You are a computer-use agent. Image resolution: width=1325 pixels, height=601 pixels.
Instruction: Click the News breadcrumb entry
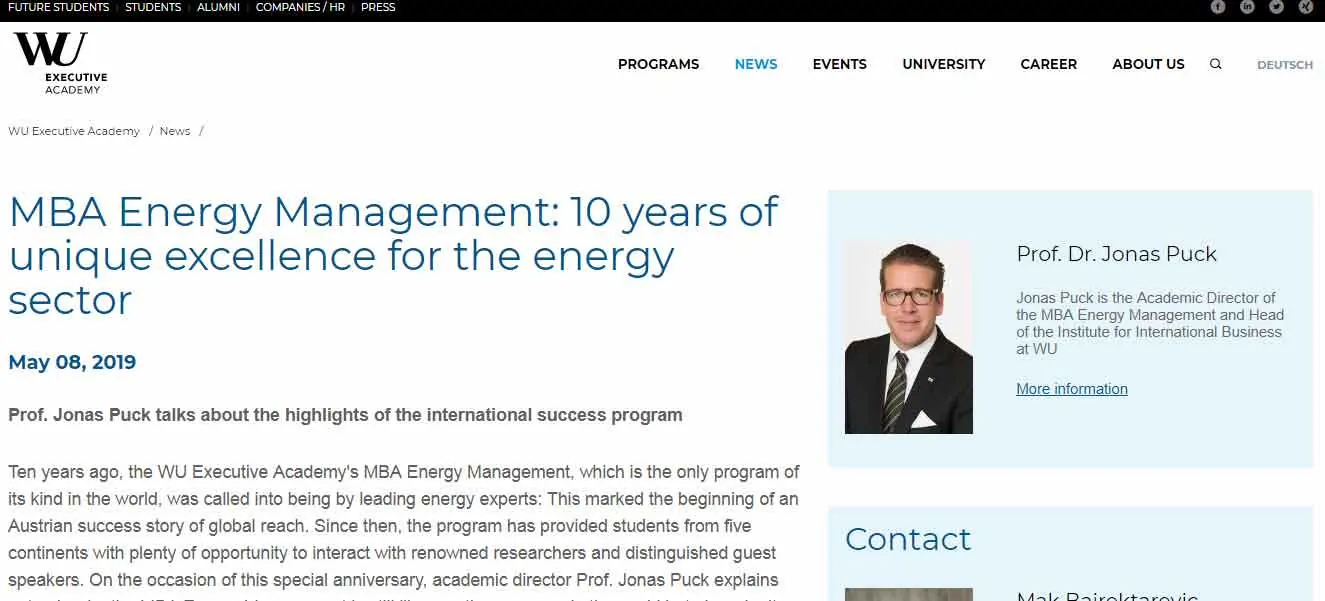[175, 130]
